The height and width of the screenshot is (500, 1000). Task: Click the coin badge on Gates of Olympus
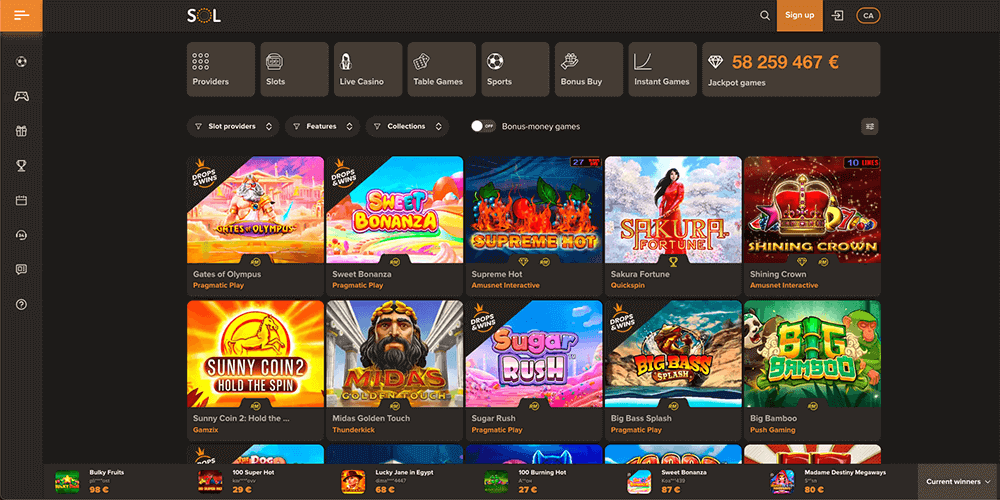(255, 261)
